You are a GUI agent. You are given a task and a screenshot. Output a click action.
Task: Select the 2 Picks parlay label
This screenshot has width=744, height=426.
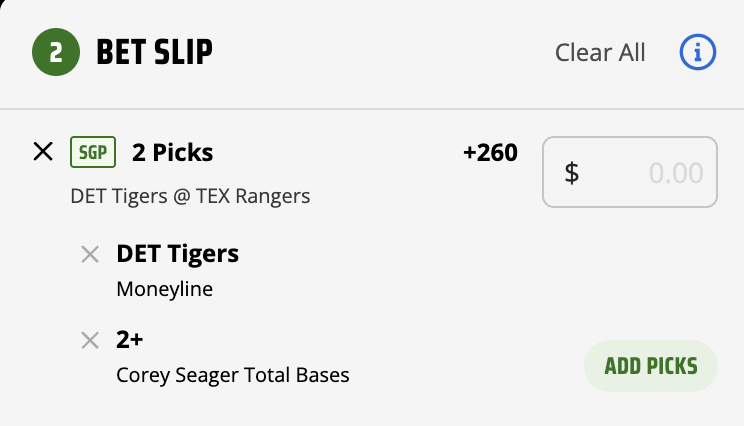(x=173, y=153)
